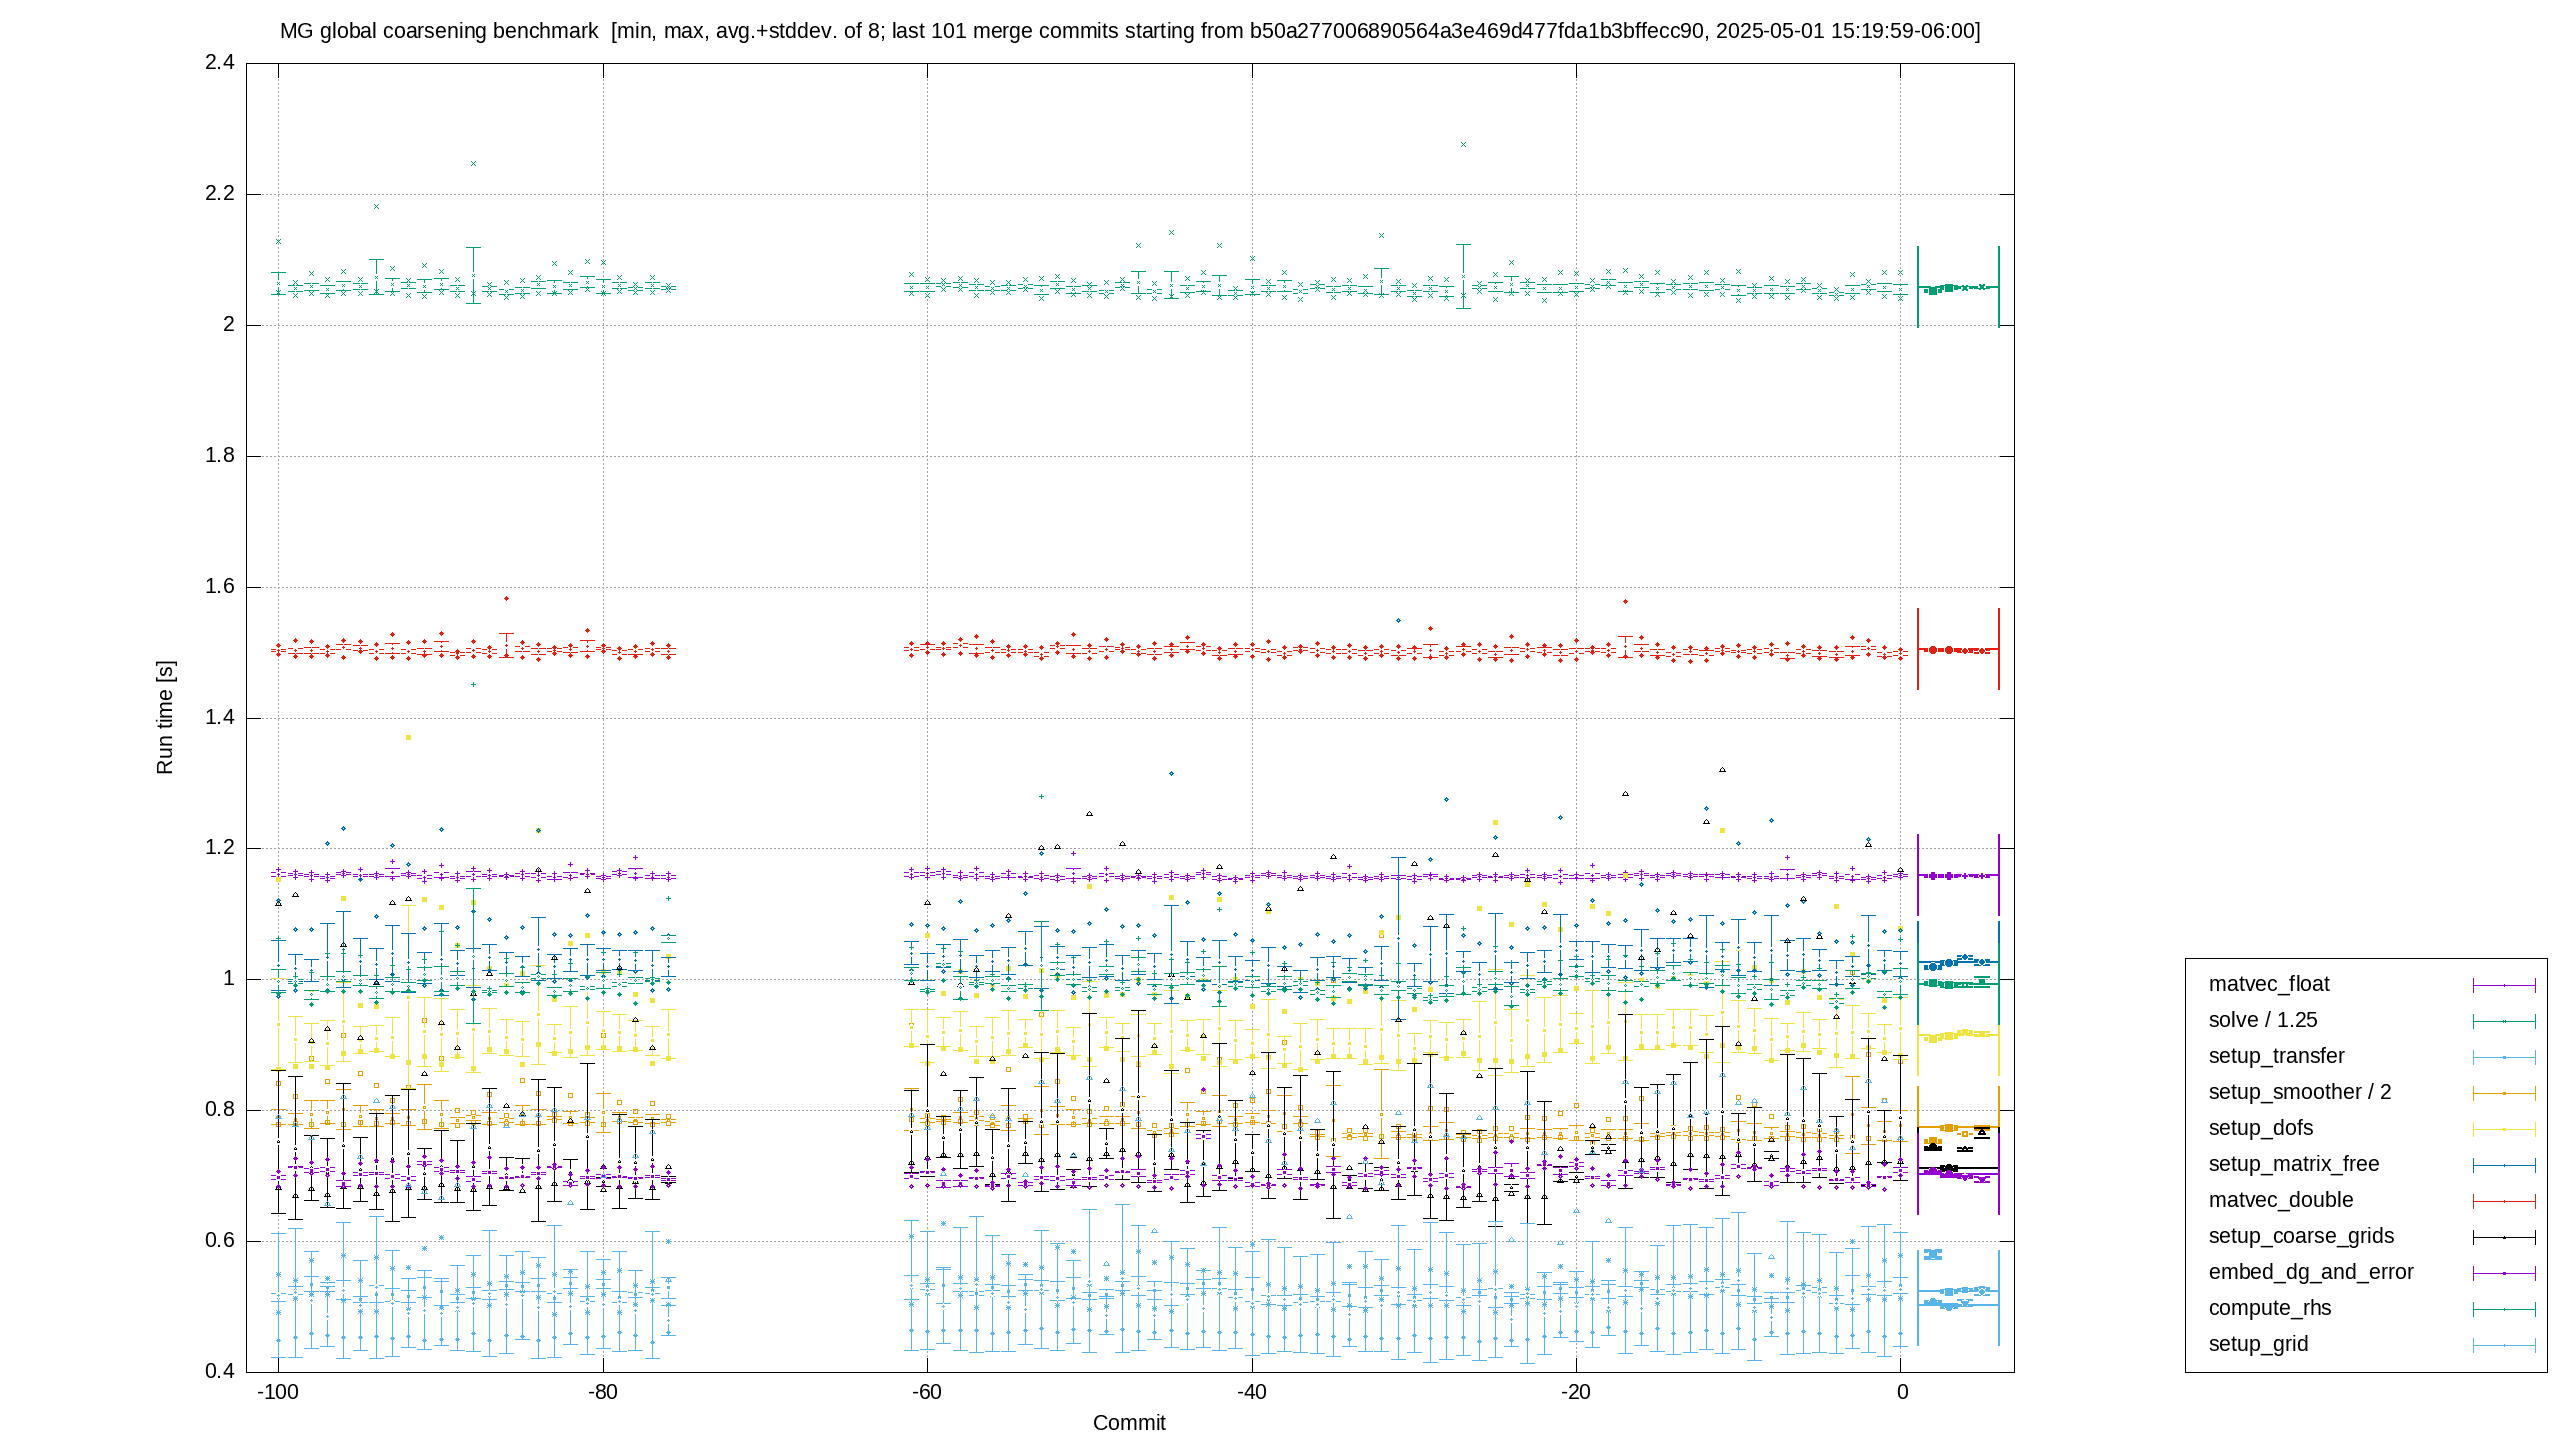Screen dimensions: 2560x1440
Task: Click the setup_smoother / 2 legend label
Action: pos(2300,1092)
